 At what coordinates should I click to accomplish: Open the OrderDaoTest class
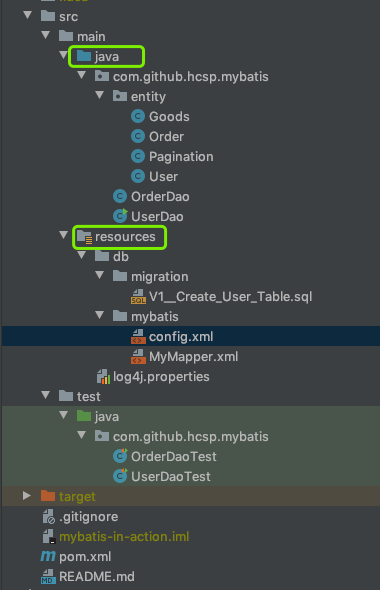173,456
